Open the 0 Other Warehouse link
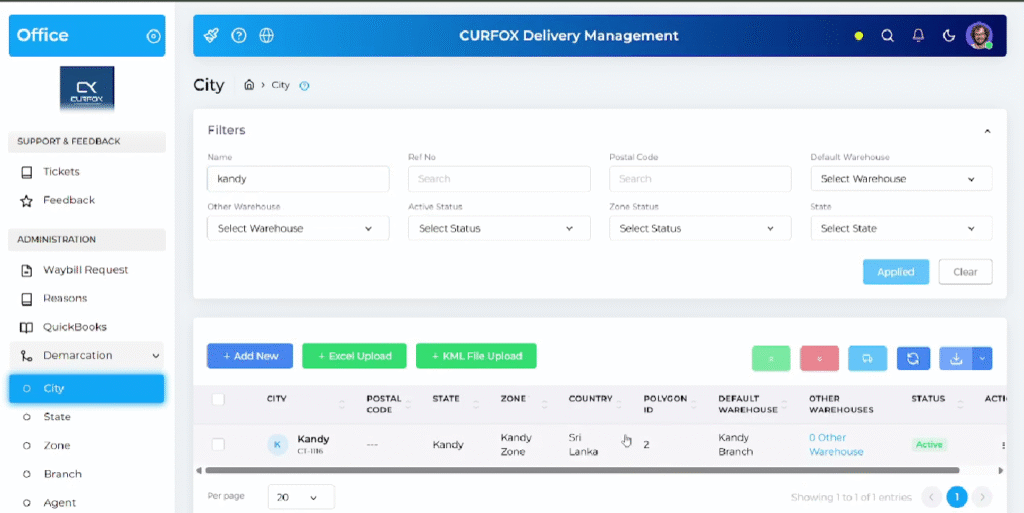The height and width of the screenshot is (513, 1024). point(835,445)
